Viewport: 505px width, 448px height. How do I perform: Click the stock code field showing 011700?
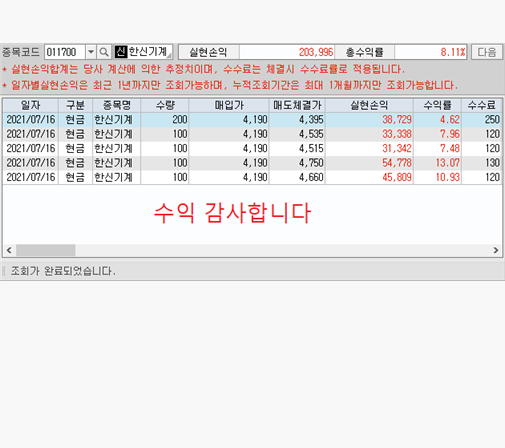tap(65, 52)
